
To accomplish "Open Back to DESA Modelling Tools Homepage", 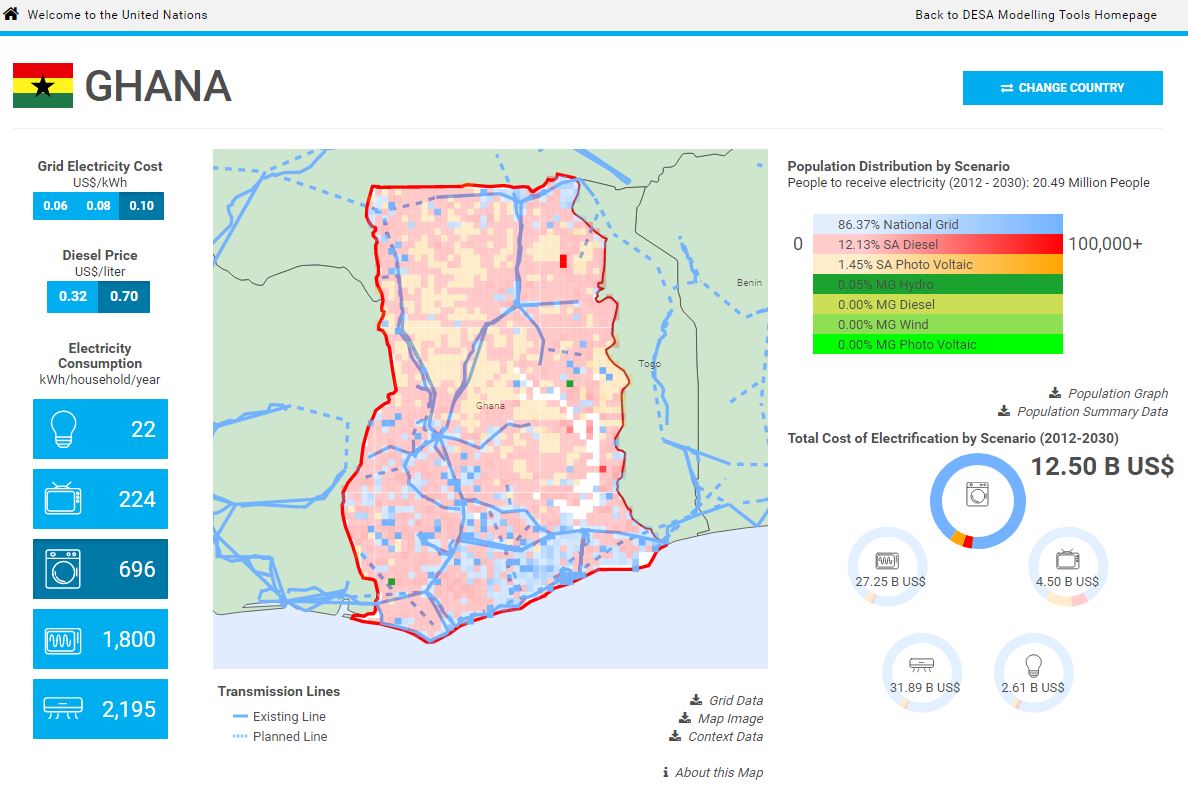I will pos(1035,15).
